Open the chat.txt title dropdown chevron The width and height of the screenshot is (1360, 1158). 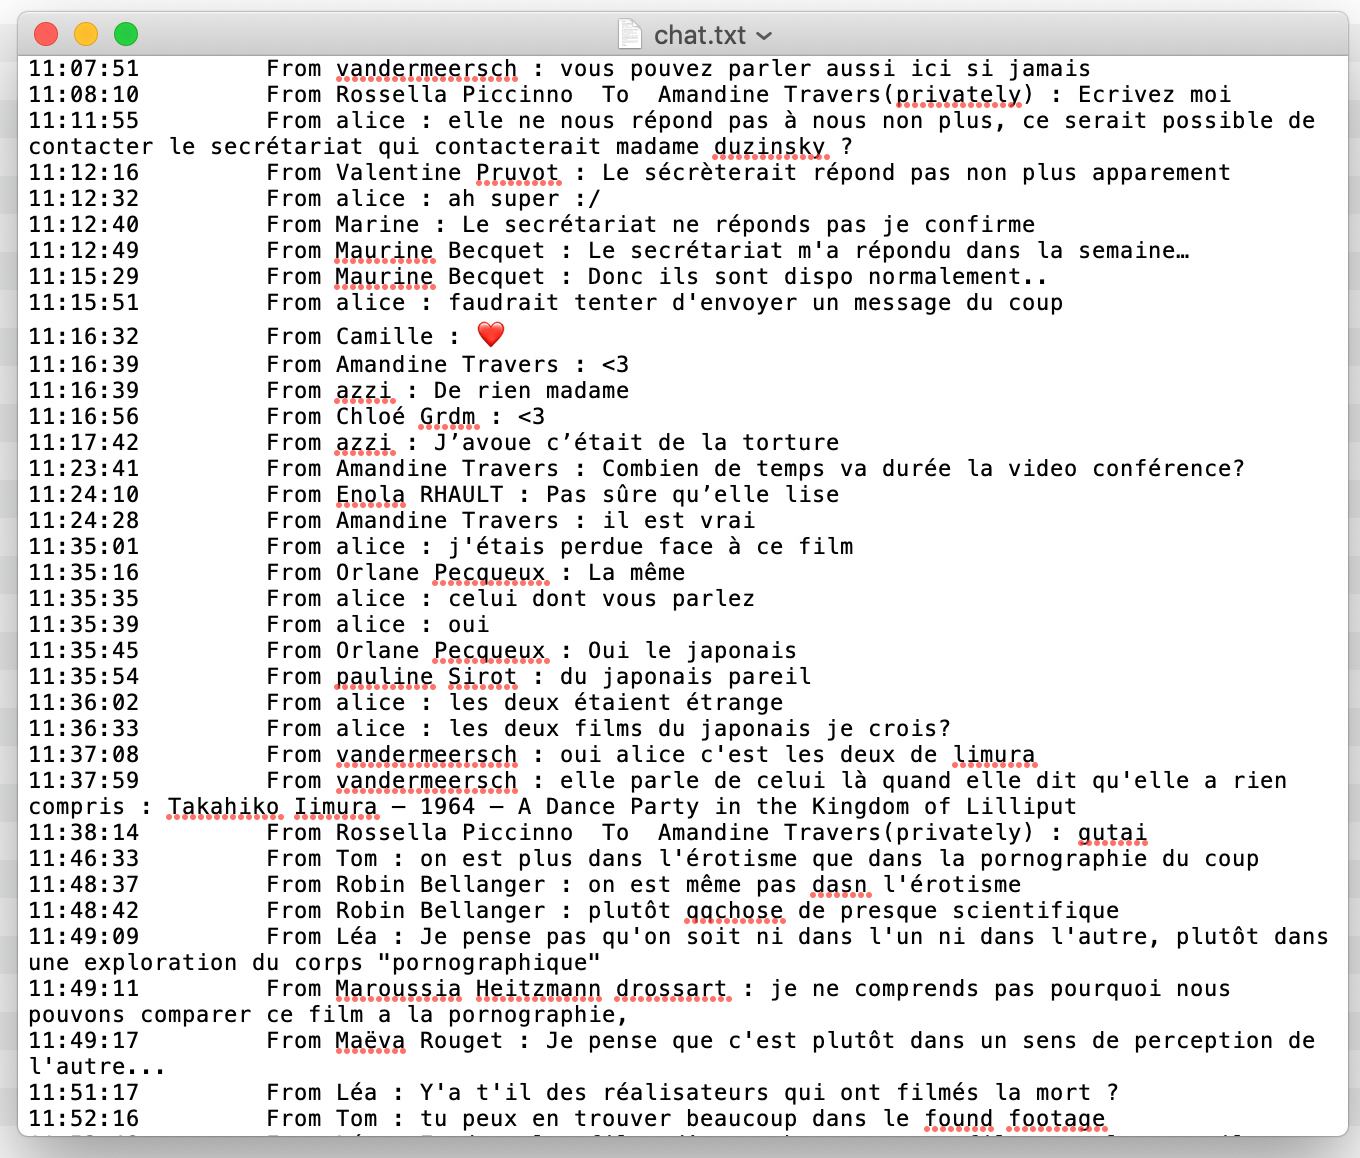click(765, 36)
